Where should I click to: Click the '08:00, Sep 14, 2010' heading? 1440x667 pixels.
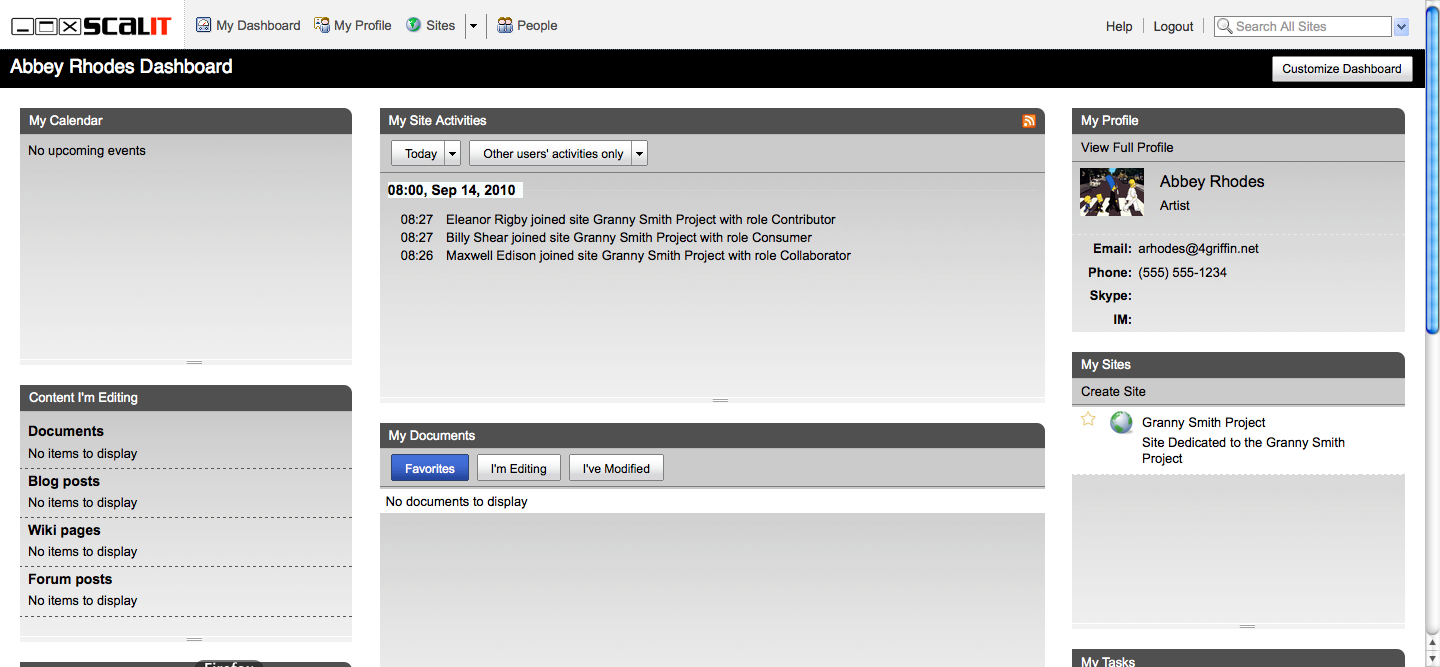coord(452,190)
